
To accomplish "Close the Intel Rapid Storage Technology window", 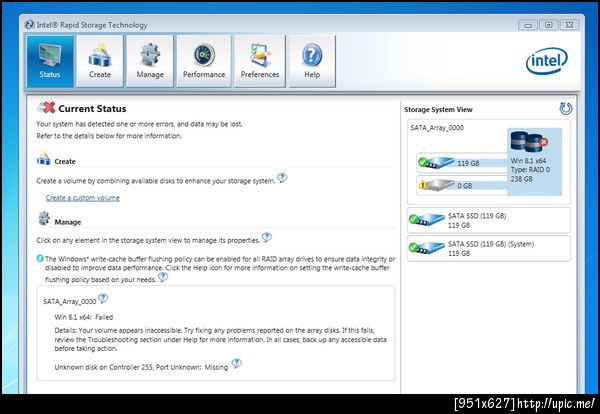I will point(569,25).
